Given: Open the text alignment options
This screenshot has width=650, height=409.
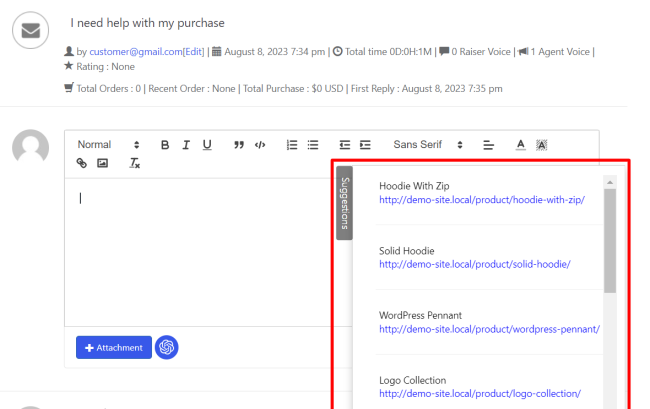Looking at the screenshot, I should tap(488, 145).
